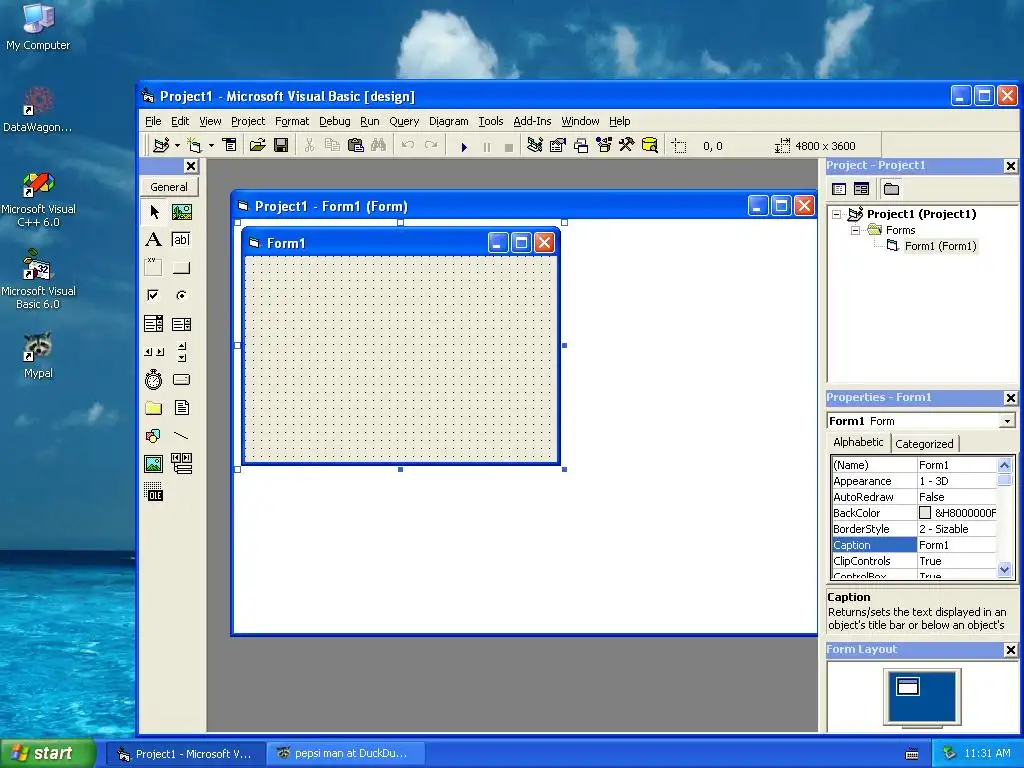Screen dimensions: 1024x768
Task: Open the Debug menu
Action: [x=334, y=121]
